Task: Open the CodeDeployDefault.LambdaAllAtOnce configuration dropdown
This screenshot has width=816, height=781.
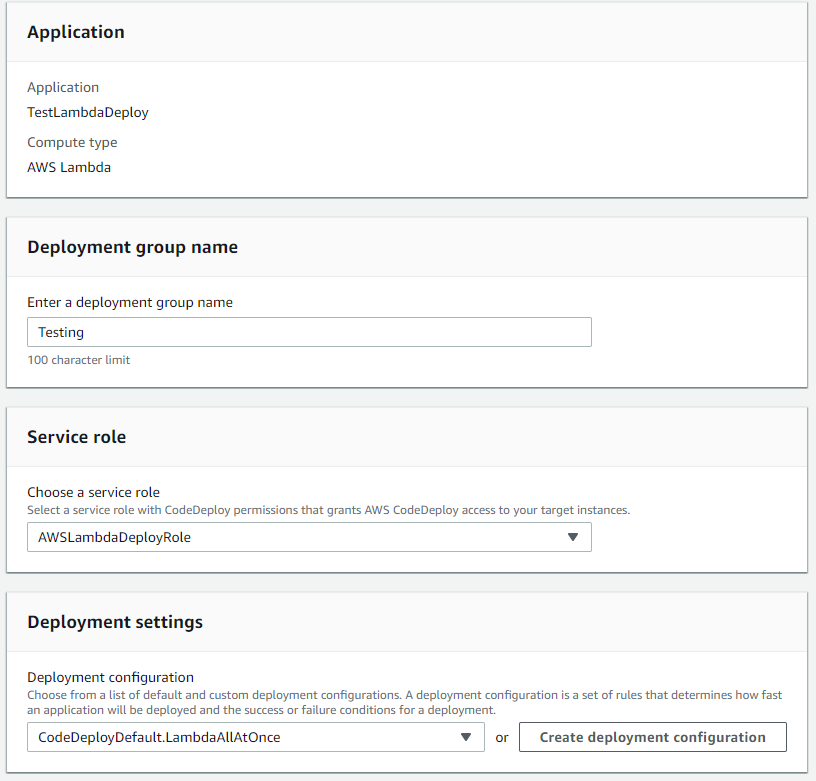Action: (x=256, y=737)
